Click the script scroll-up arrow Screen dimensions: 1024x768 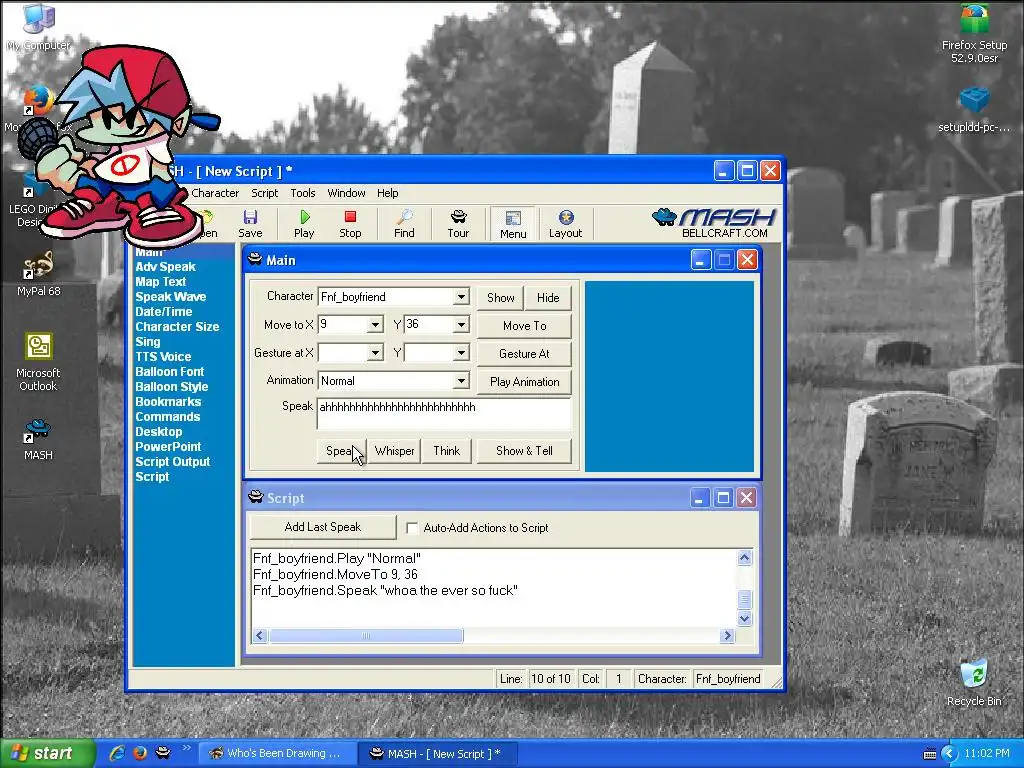744,558
